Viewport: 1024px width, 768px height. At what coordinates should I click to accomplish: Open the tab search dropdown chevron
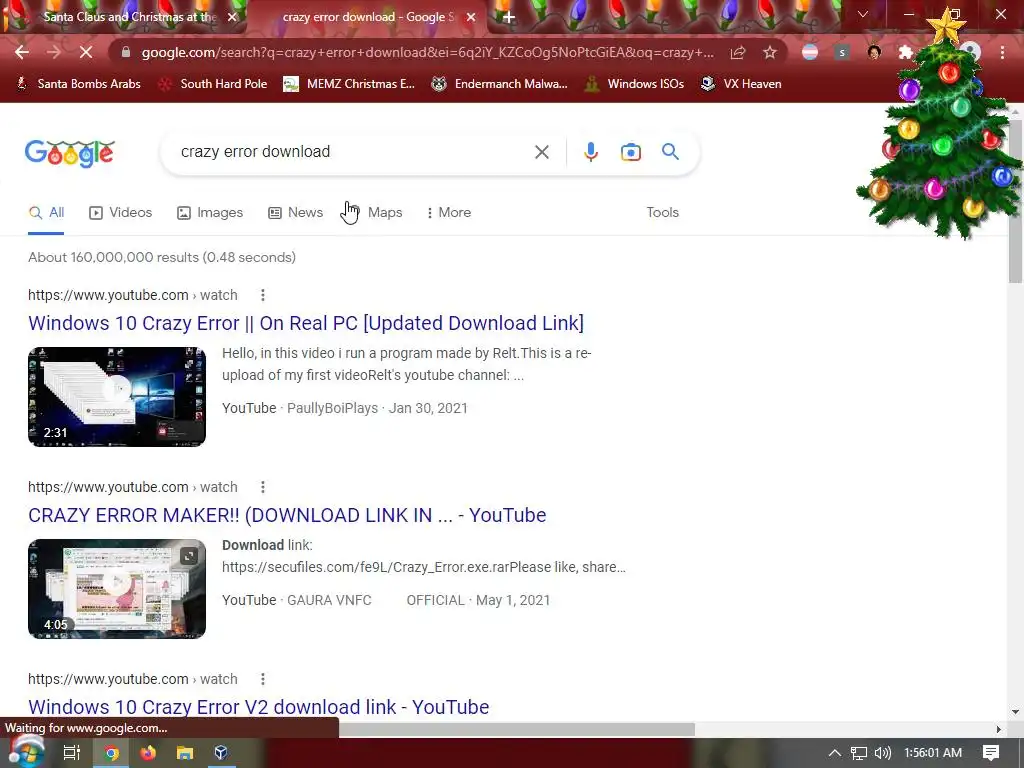pyautogui.click(x=863, y=14)
